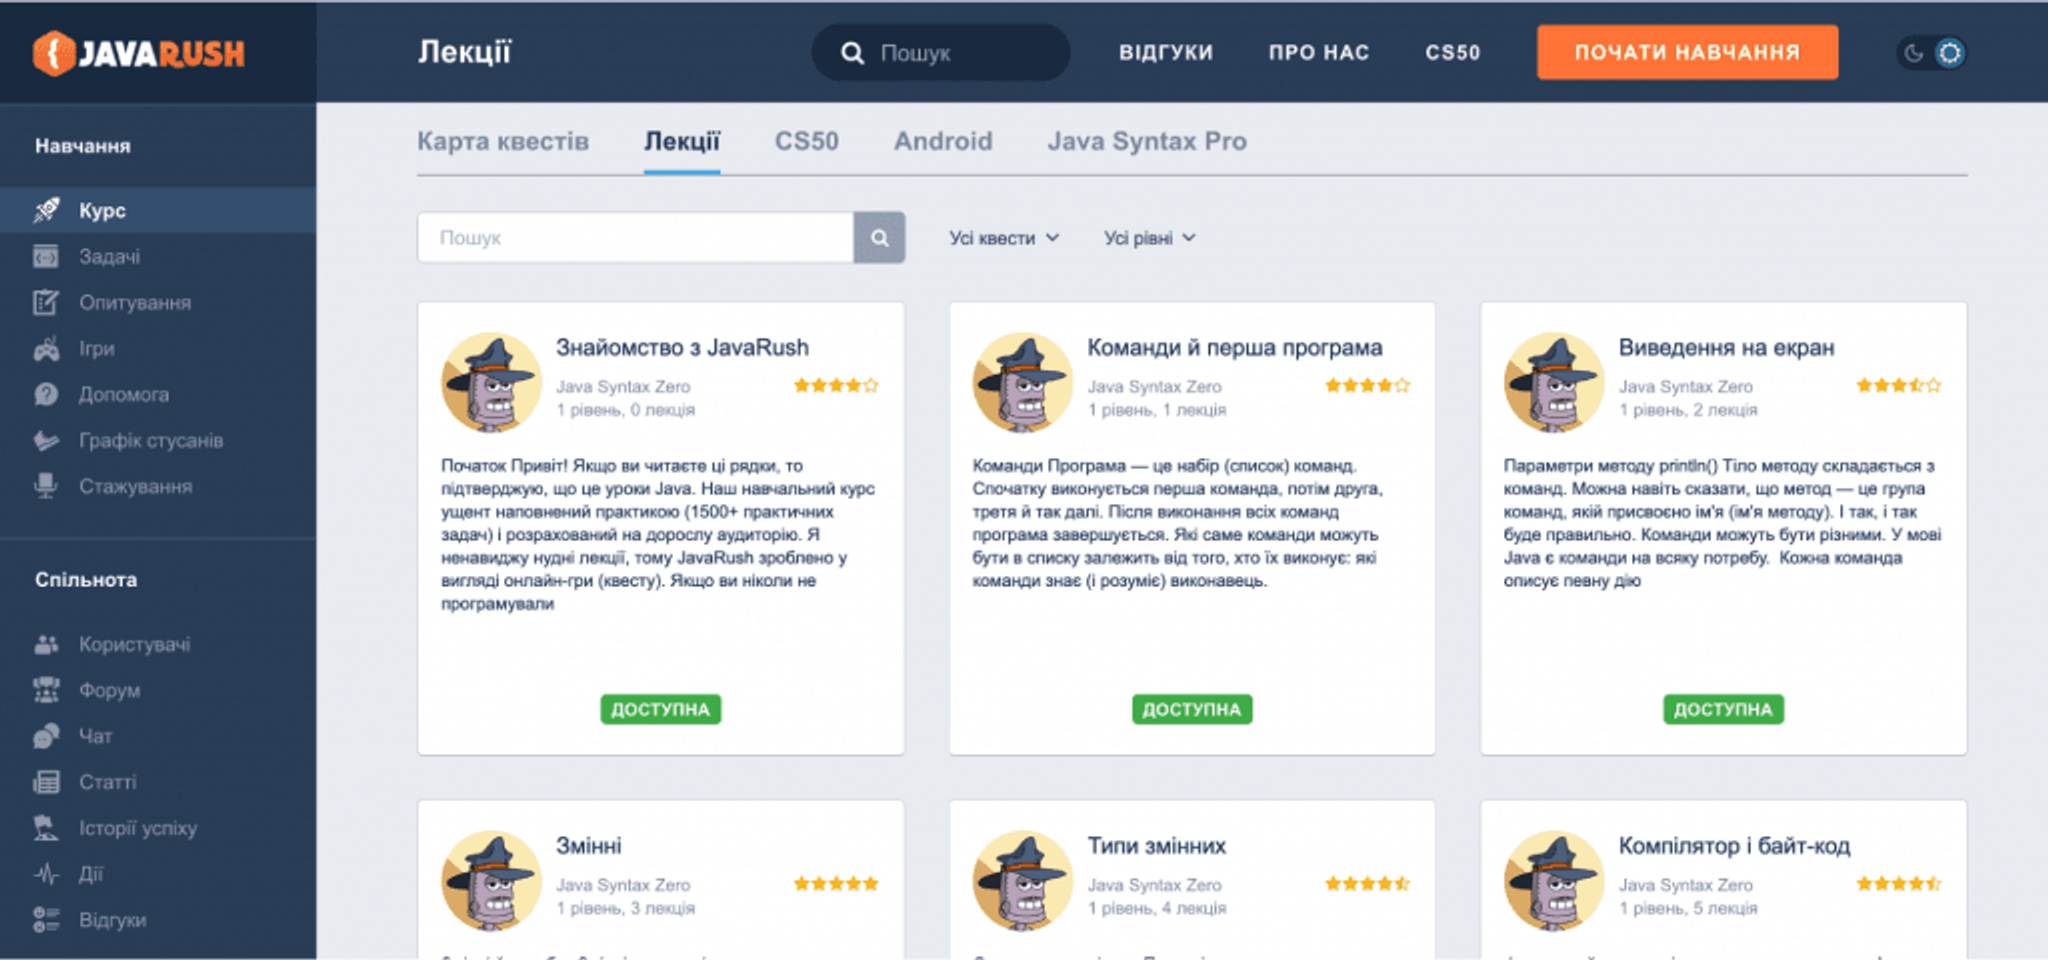Viewport: 2048px width, 960px height.
Task: Toggle the dark/light theme switch
Action: coord(1931,53)
